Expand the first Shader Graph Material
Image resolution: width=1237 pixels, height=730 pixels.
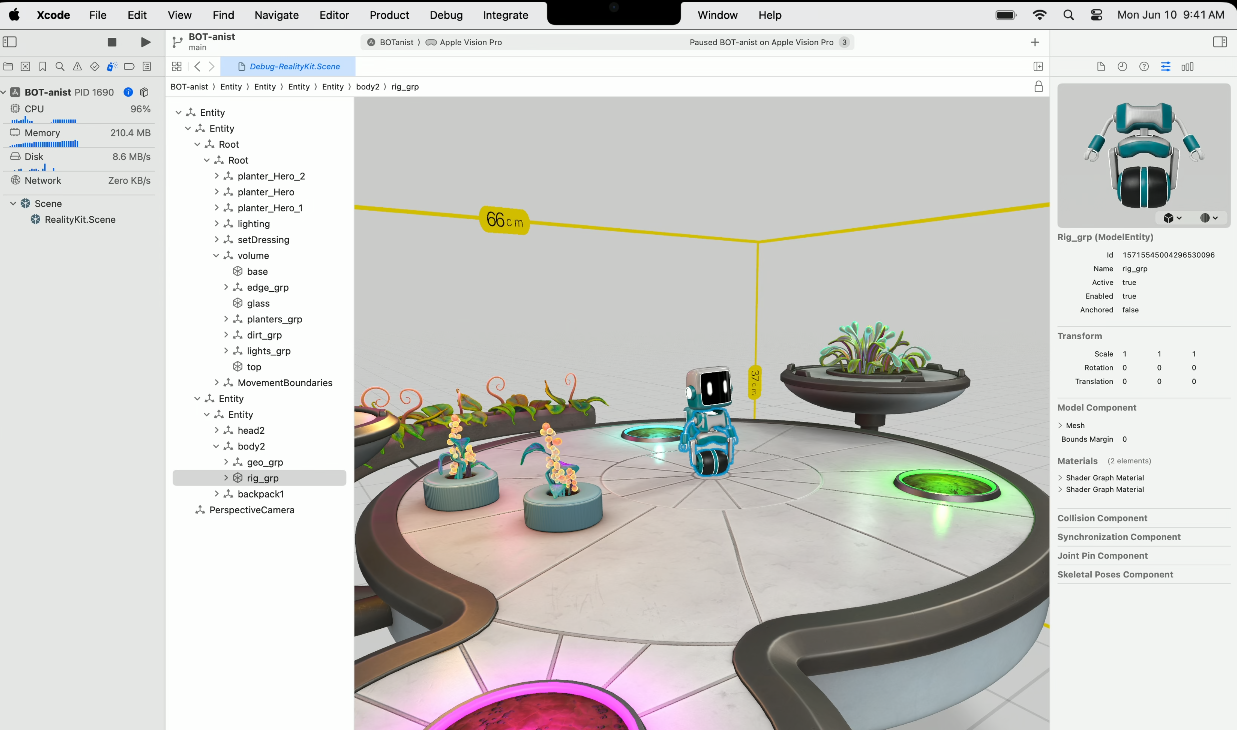tap(1061, 478)
